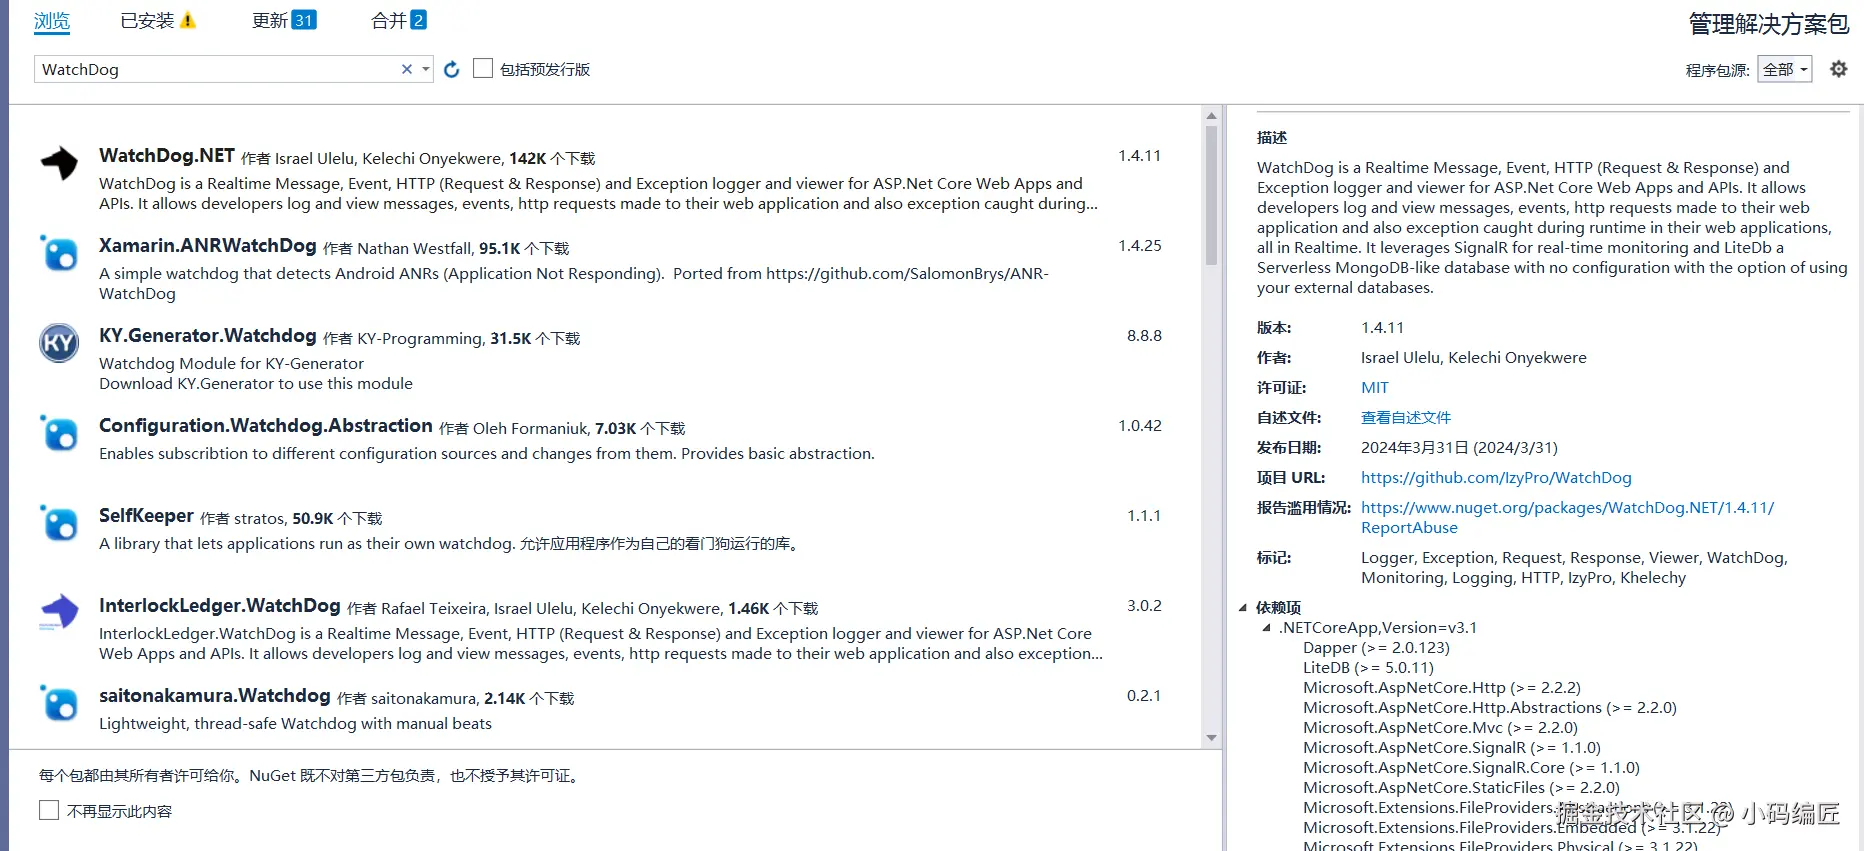
Task: Click the Israel Ulelu, Kelechi Onyekwere author value
Action: 1473,358
